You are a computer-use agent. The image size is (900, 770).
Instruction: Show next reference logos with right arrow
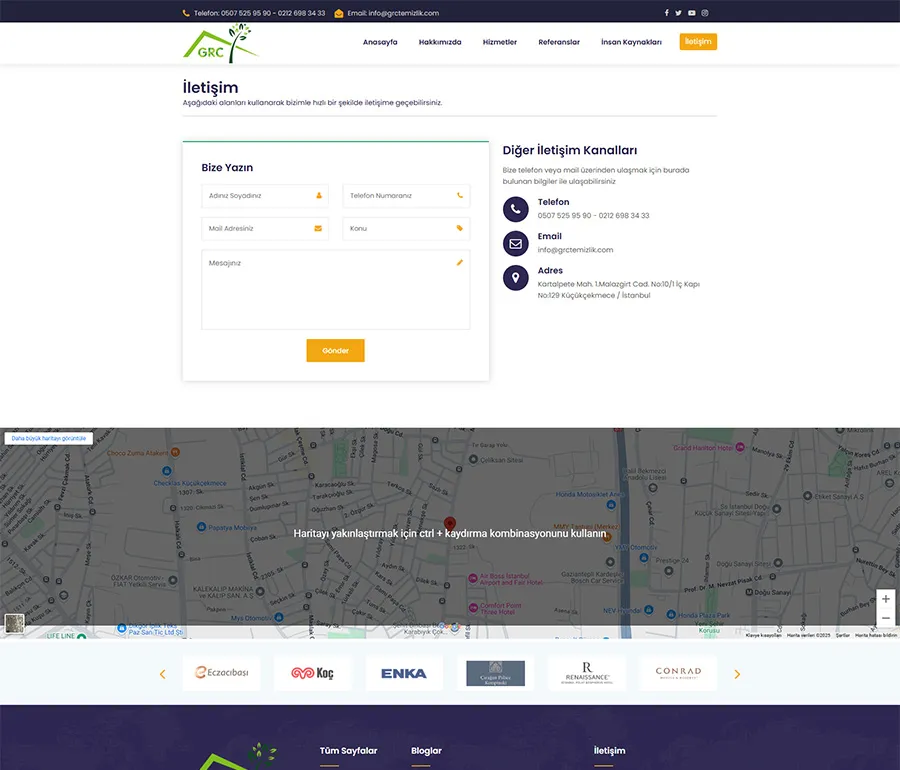coord(737,674)
